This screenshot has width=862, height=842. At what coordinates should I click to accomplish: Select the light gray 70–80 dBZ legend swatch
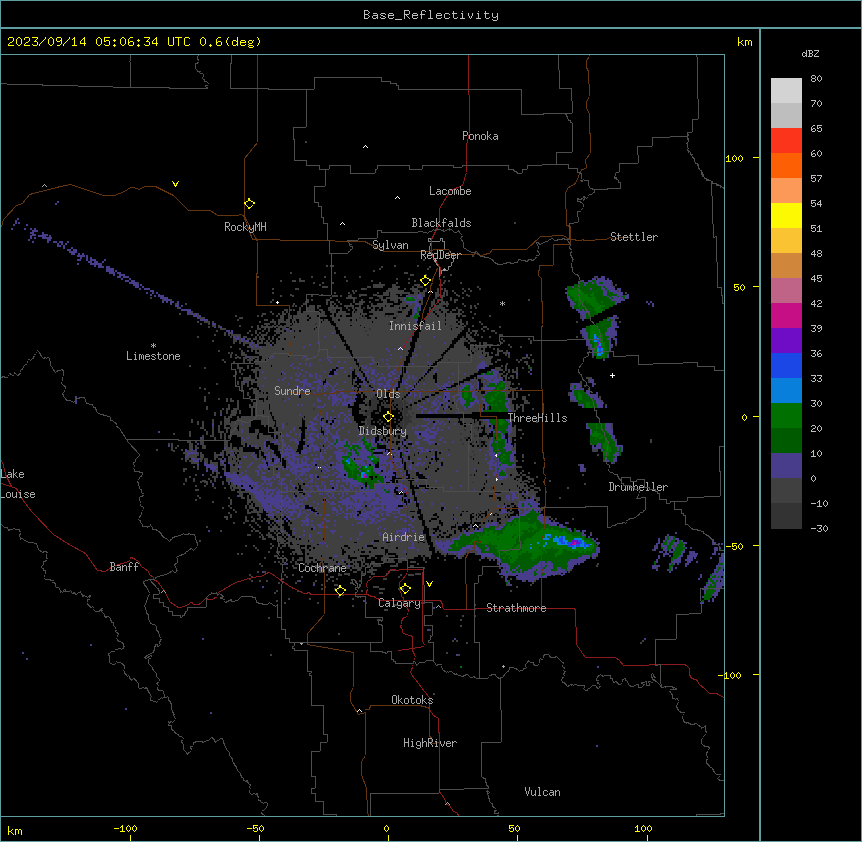(786, 91)
